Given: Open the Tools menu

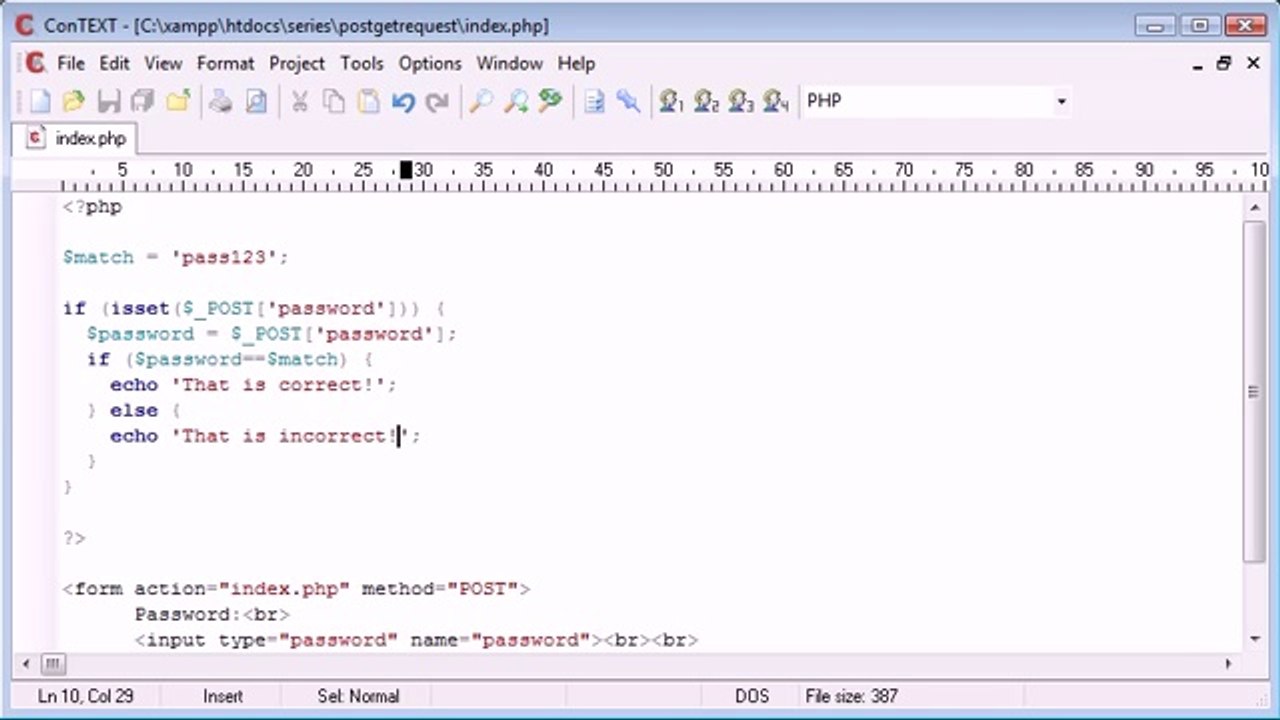Looking at the screenshot, I should (x=361, y=63).
